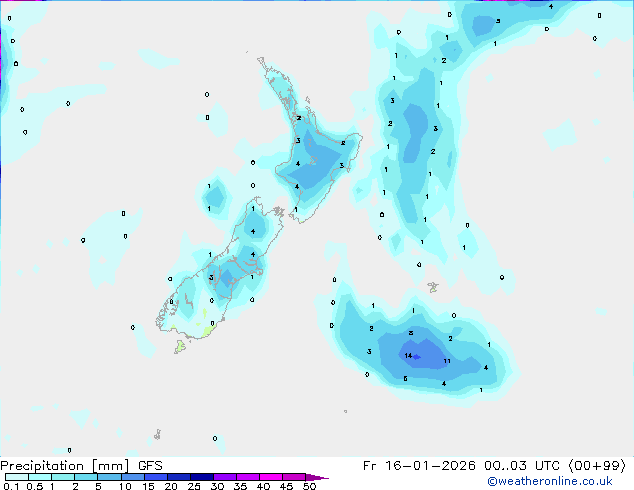This screenshot has height=490, width=634.
Task: Open the weatheronline.co.uk copyright link
Action: click(x=549, y=481)
